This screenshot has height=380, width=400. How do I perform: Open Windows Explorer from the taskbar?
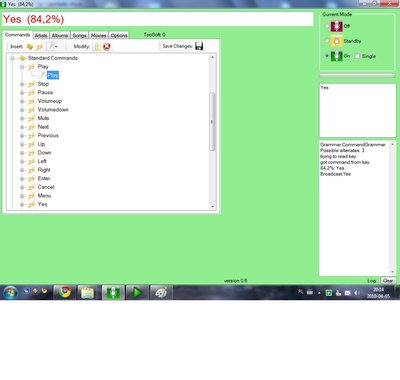[87, 293]
